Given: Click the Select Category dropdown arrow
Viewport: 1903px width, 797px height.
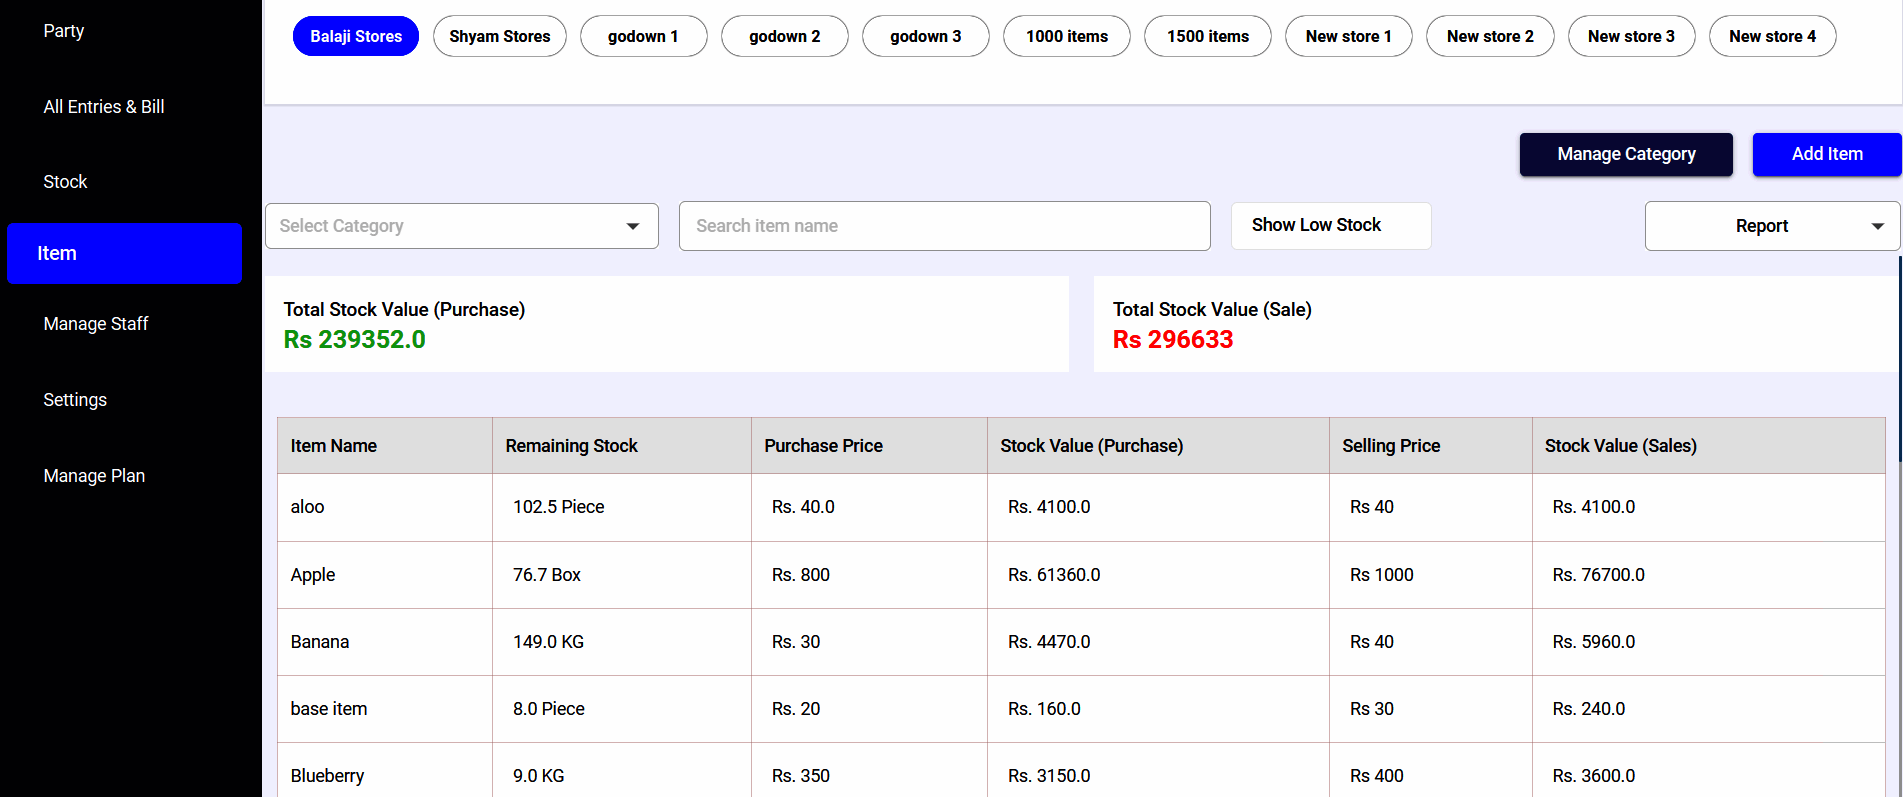Looking at the screenshot, I should coord(632,226).
